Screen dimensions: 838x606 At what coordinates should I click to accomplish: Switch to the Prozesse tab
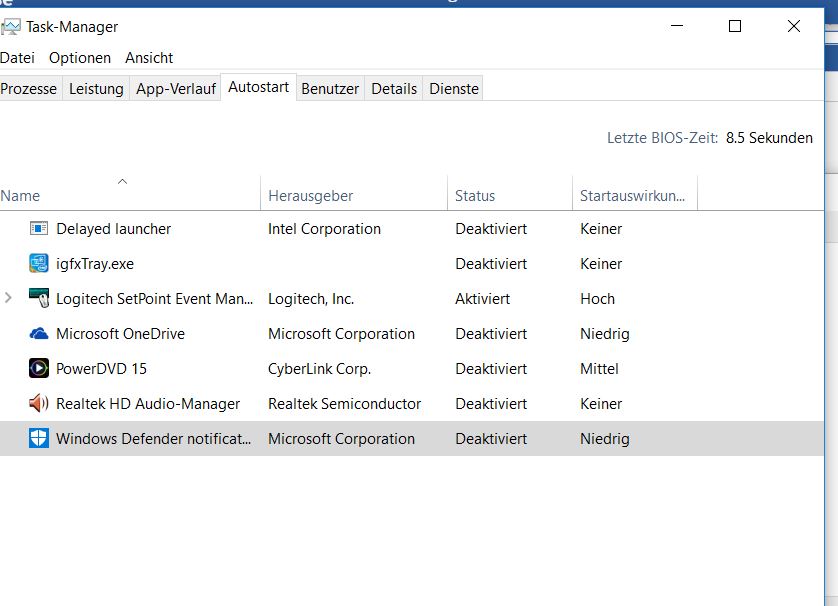[29, 89]
